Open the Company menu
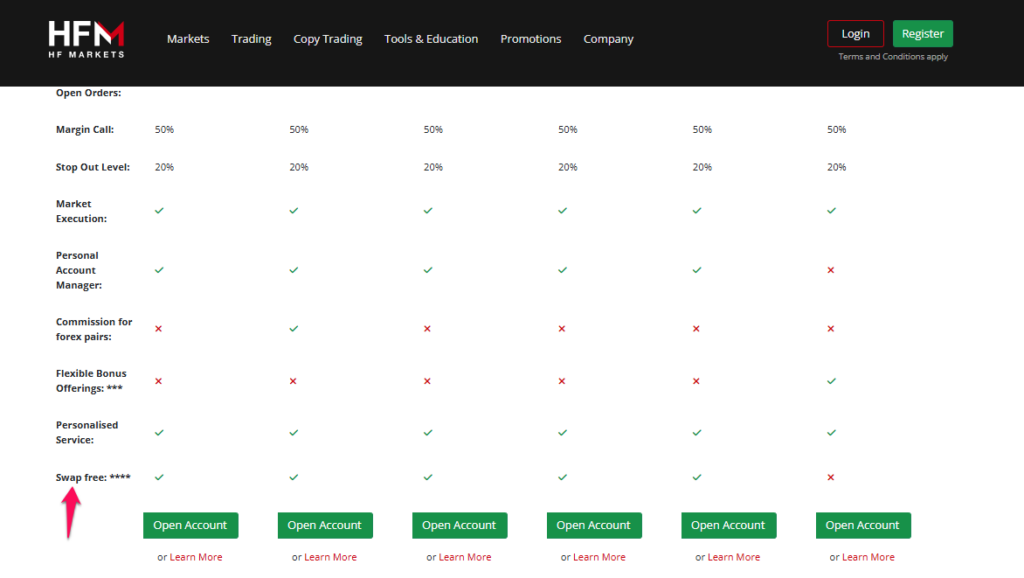 point(608,39)
